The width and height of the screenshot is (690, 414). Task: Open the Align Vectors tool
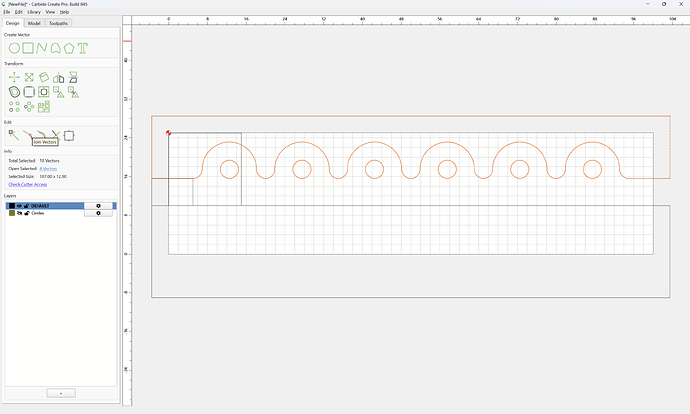59,92
